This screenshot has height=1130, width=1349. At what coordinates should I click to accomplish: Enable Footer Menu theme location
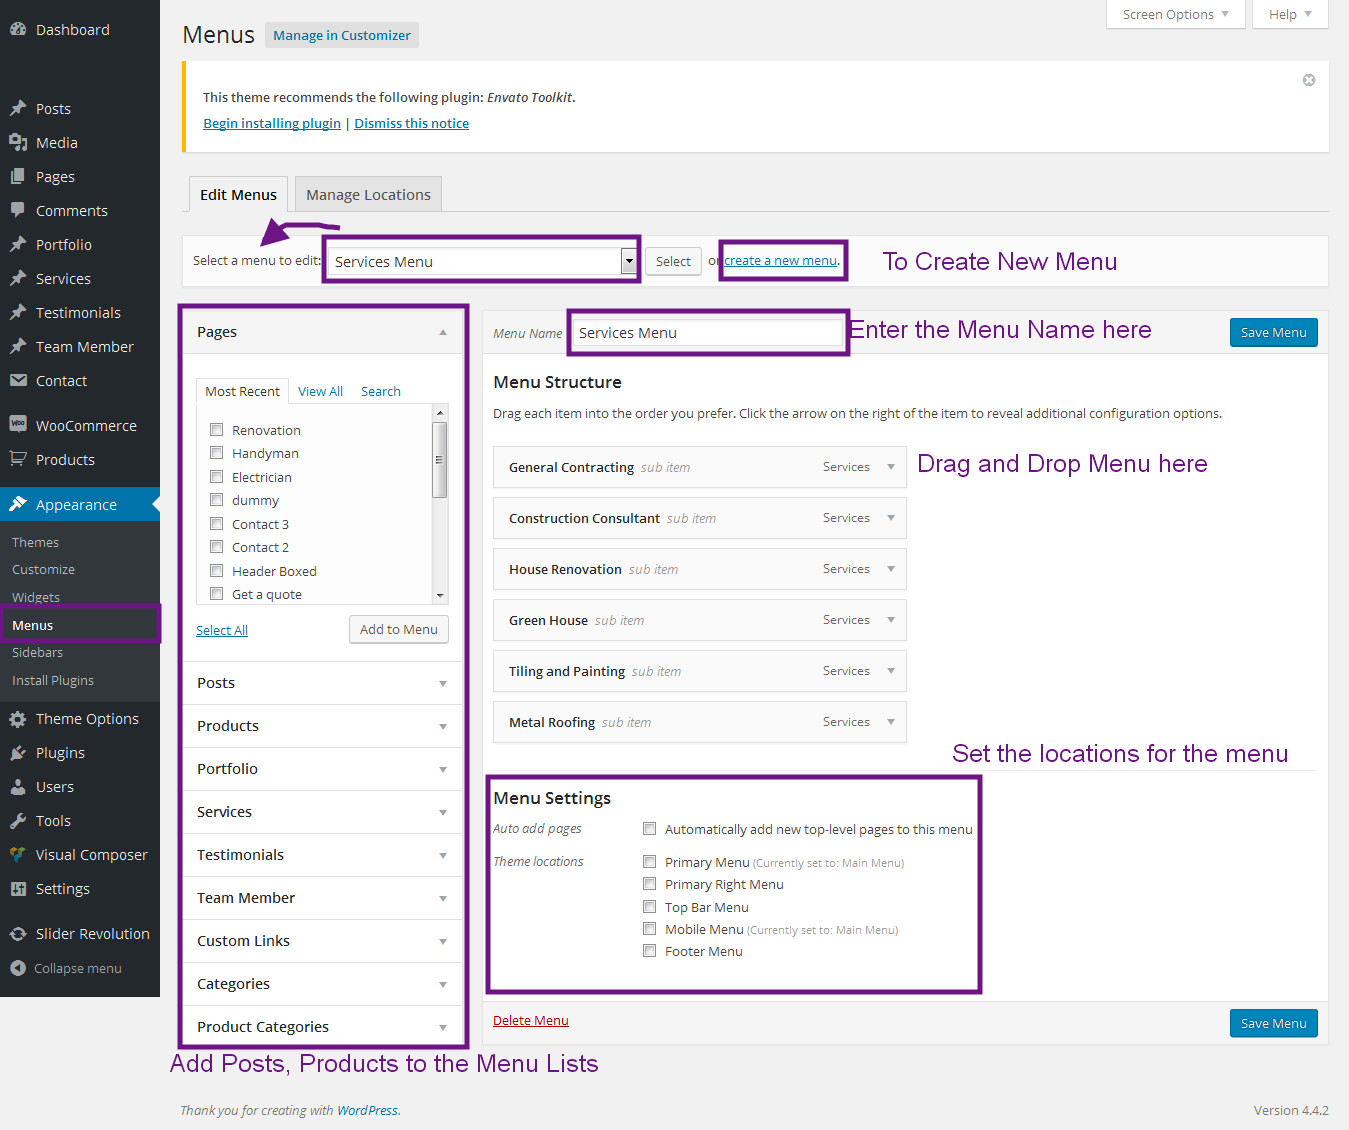tap(650, 951)
